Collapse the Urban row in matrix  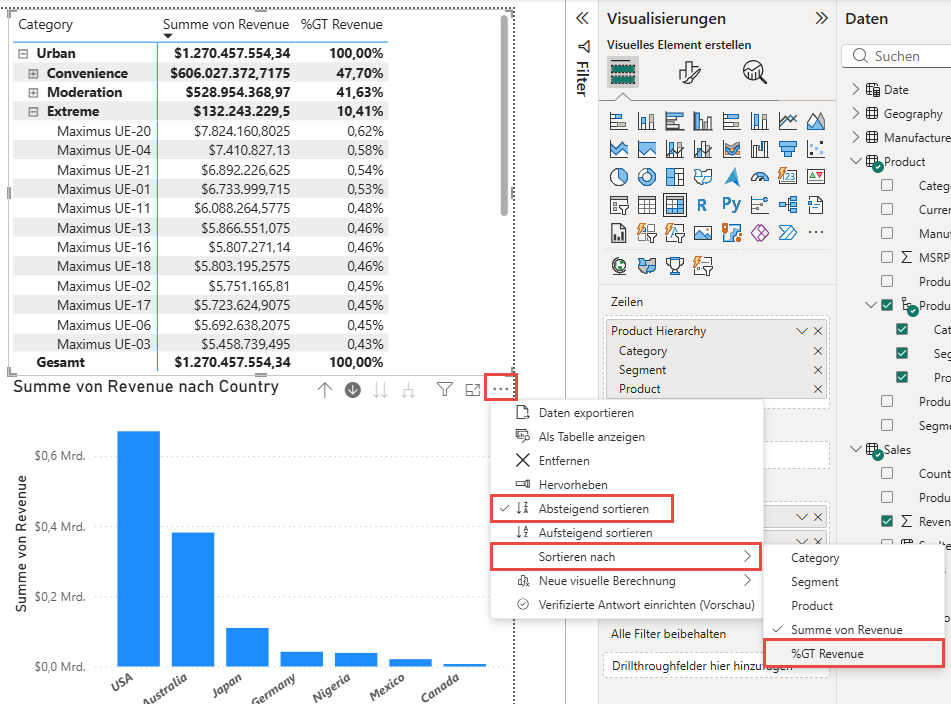click(23, 53)
